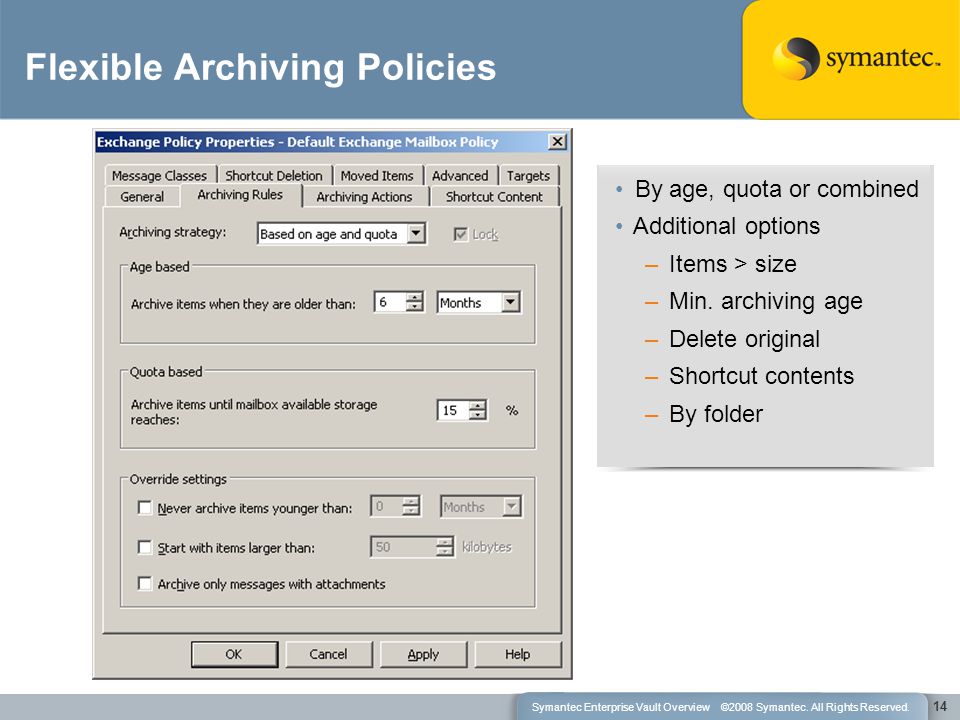
Task: Click the 'Additional options' bullet
Action: click(x=726, y=226)
